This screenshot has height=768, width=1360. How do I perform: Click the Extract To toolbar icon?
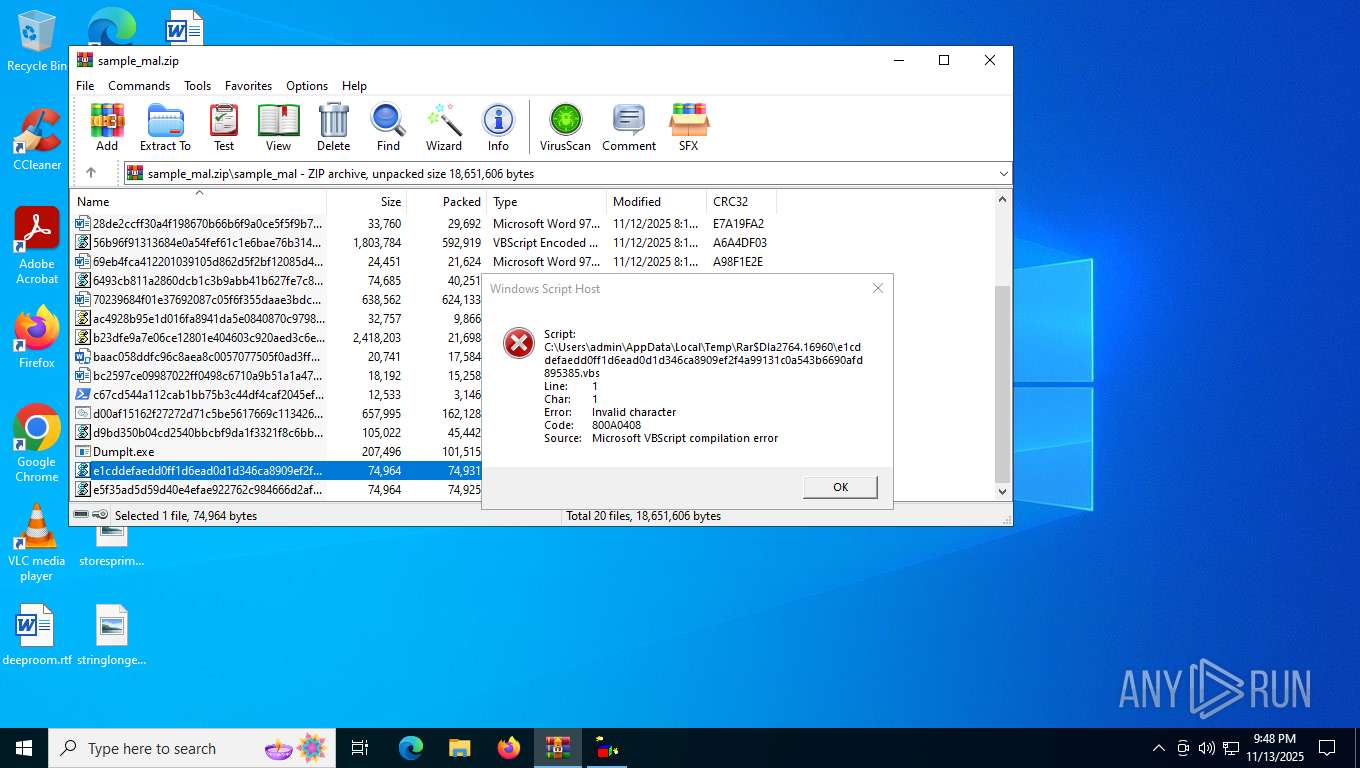coord(165,127)
